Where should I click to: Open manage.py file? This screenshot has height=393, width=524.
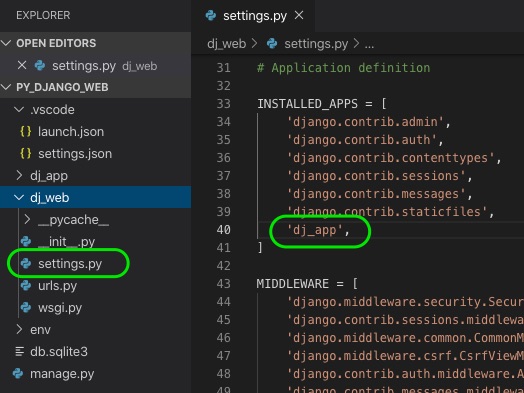click(62, 374)
